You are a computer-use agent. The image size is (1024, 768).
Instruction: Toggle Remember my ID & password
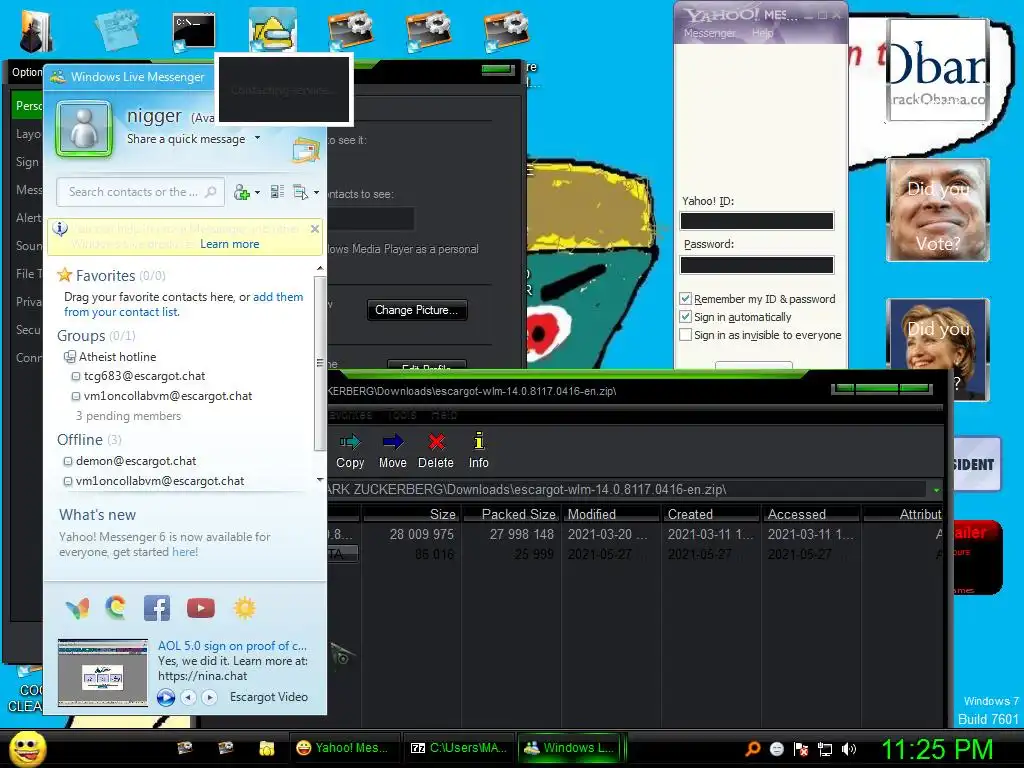685,299
